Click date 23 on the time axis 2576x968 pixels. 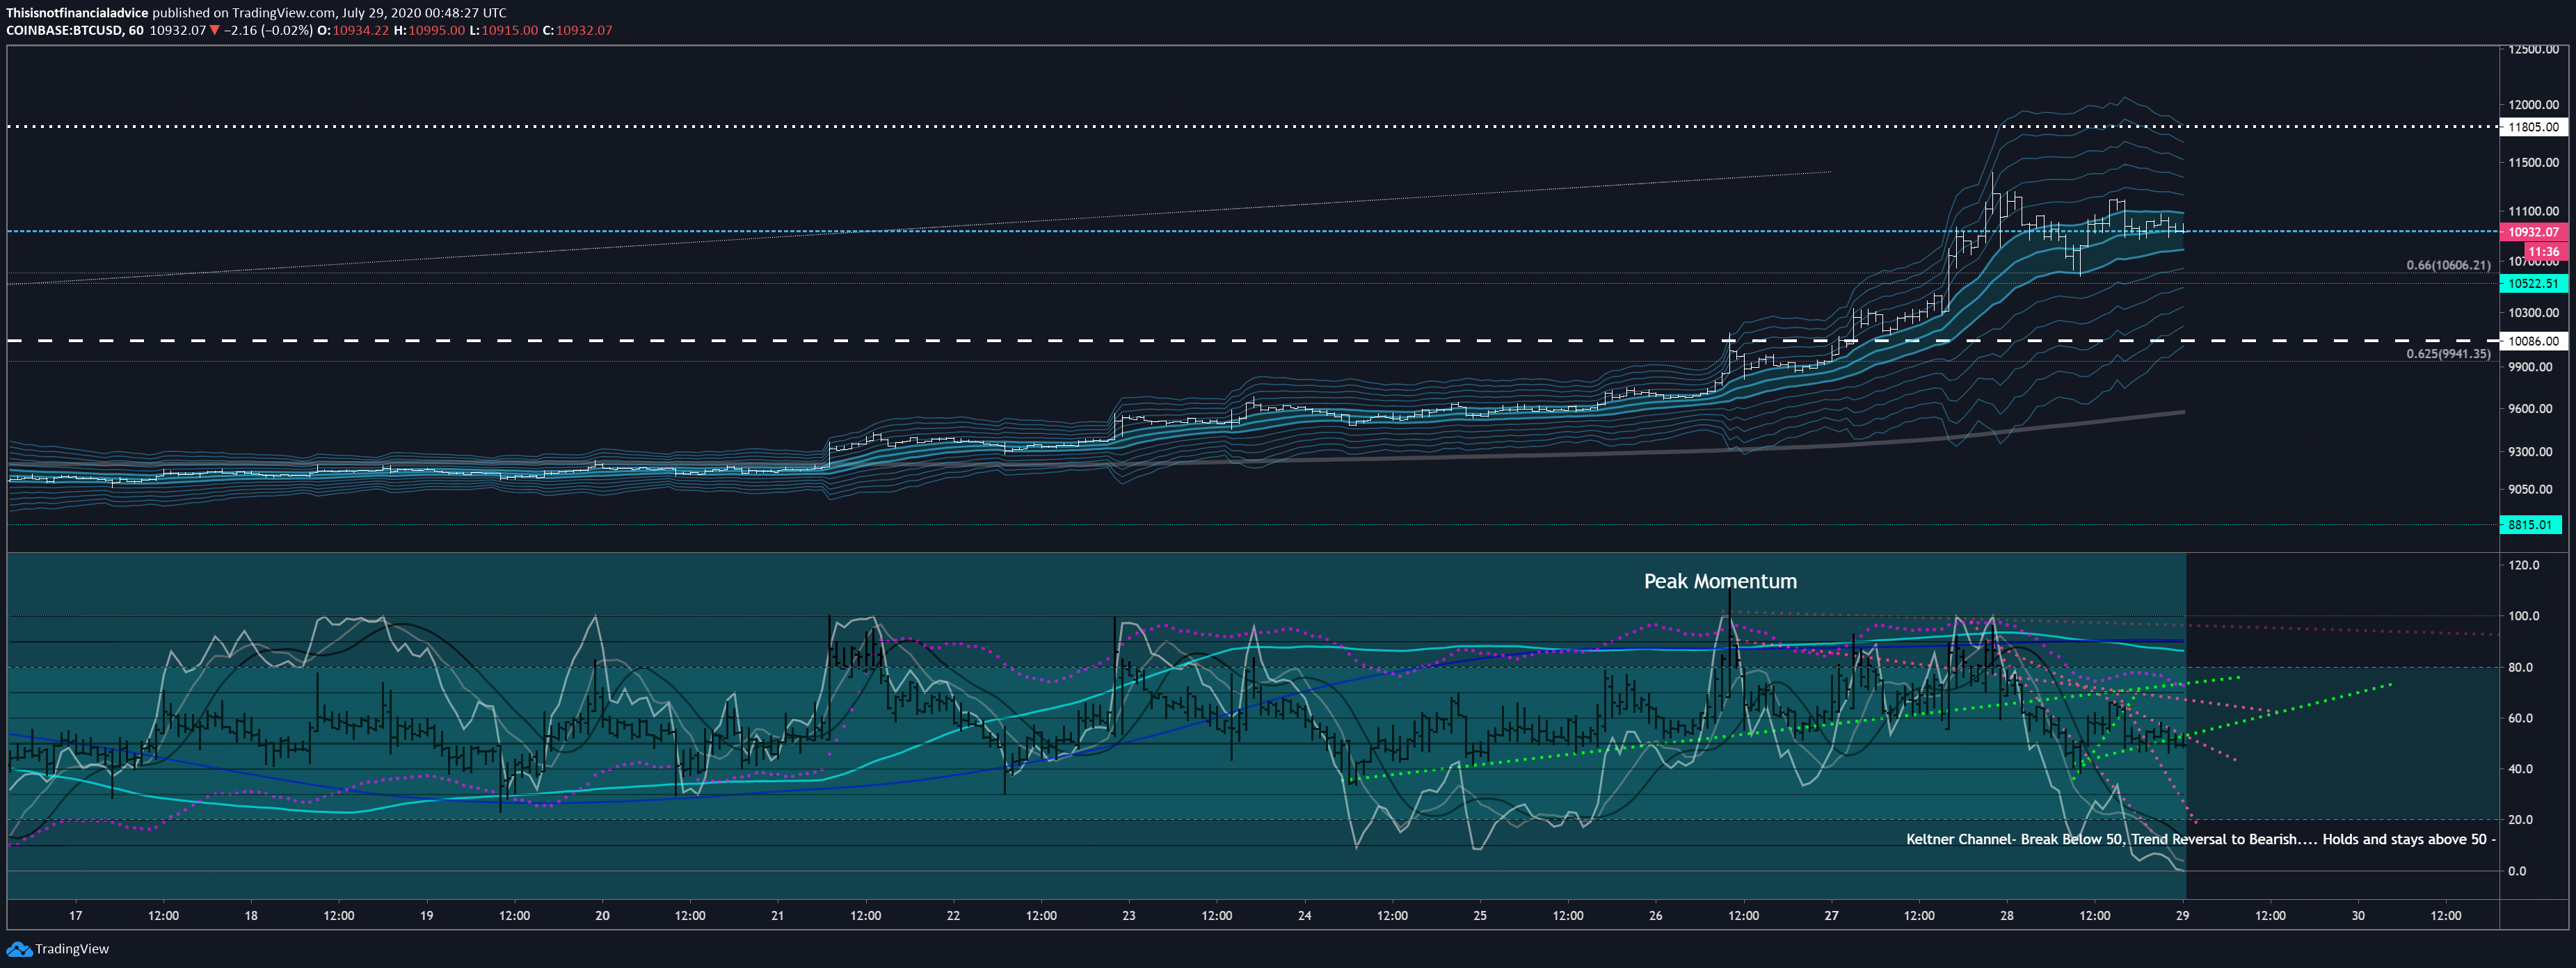click(1129, 916)
